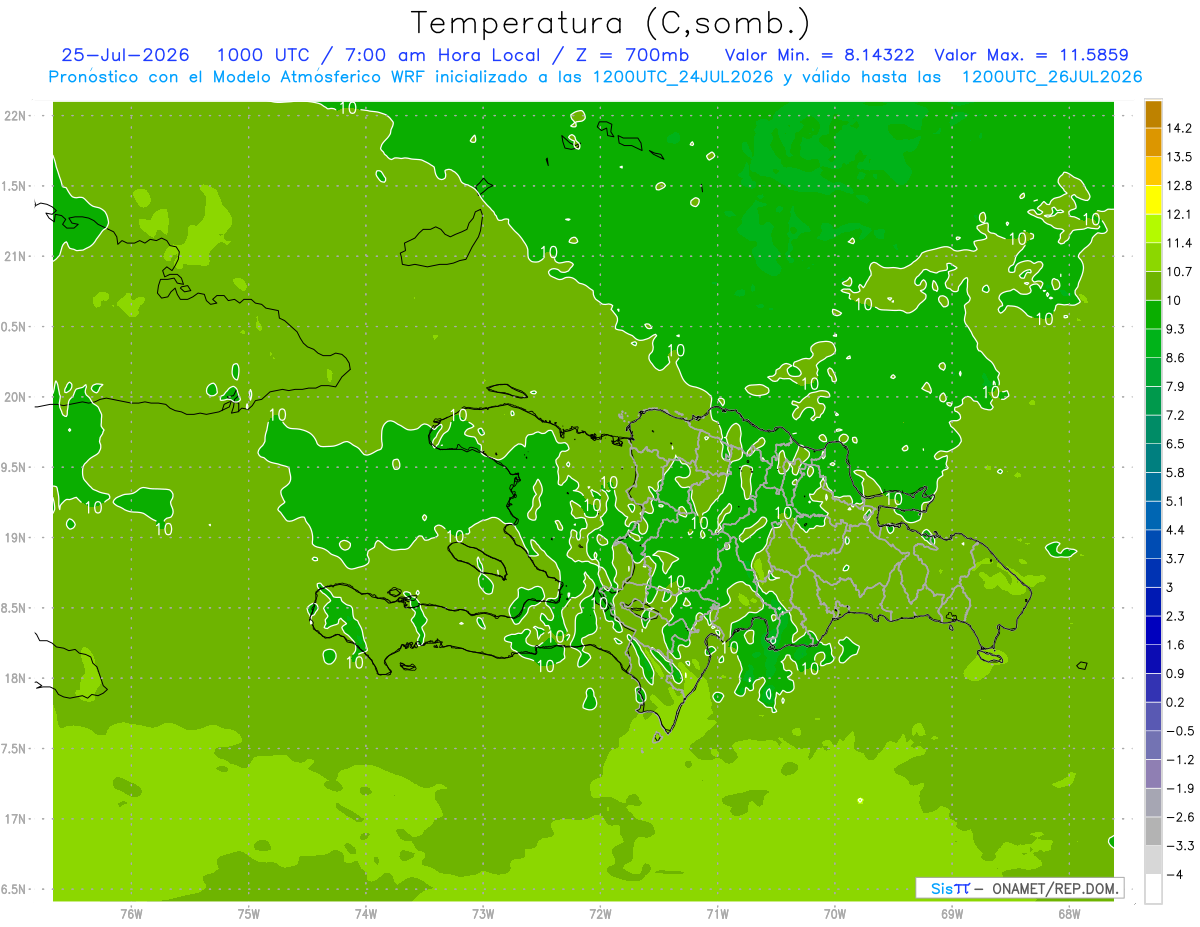Click the 'Temperatura (C,somb.)' chart title
The image size is (1200, 927).
click(x=609, y=23)
